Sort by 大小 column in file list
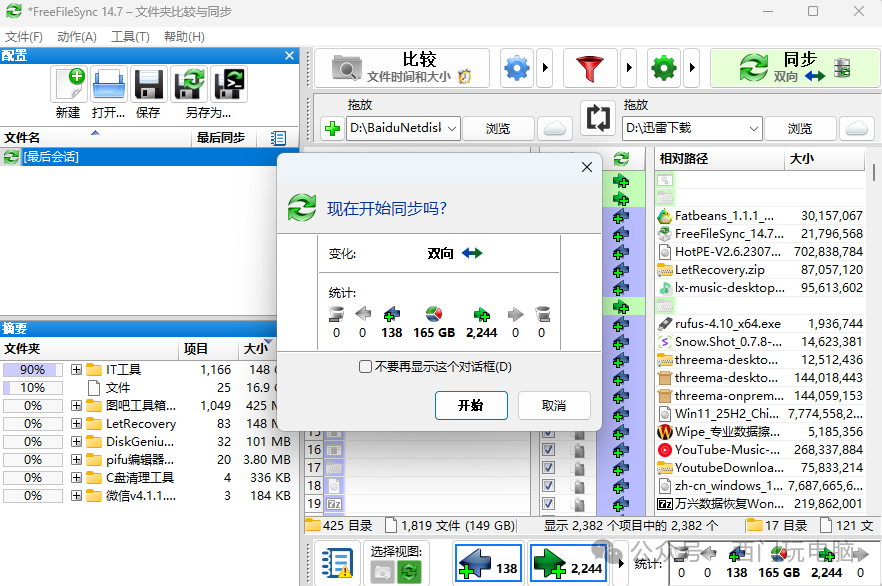The image size is (882, 586). (824, 159)
